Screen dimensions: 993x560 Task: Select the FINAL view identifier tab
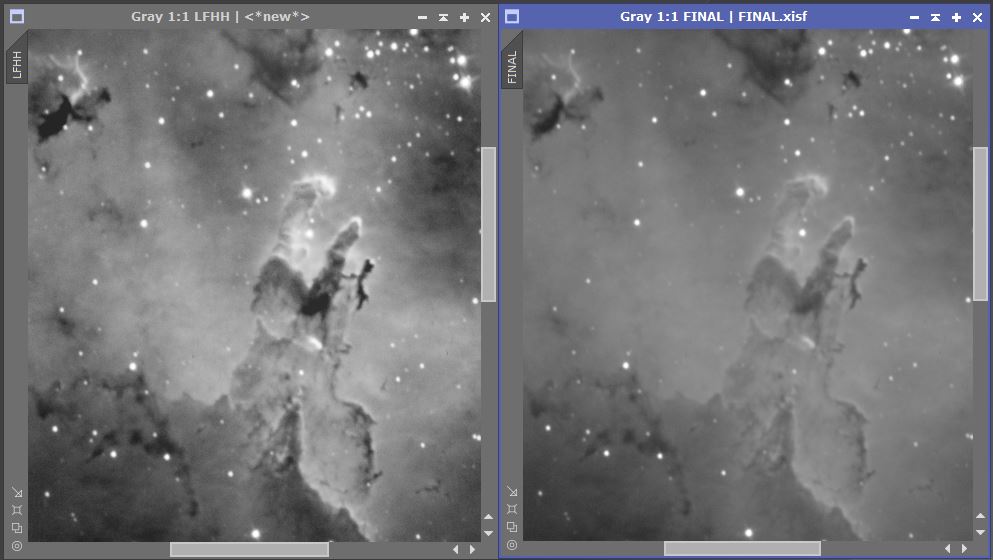click(x=512, y=67)
